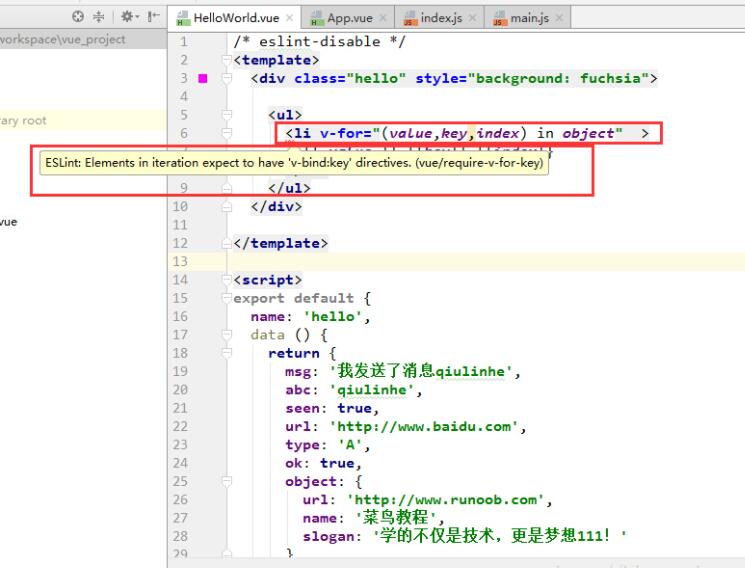Close the HelloWorld.vue tab
Screen dimensions: 745x568
click(x=290, y=18)
